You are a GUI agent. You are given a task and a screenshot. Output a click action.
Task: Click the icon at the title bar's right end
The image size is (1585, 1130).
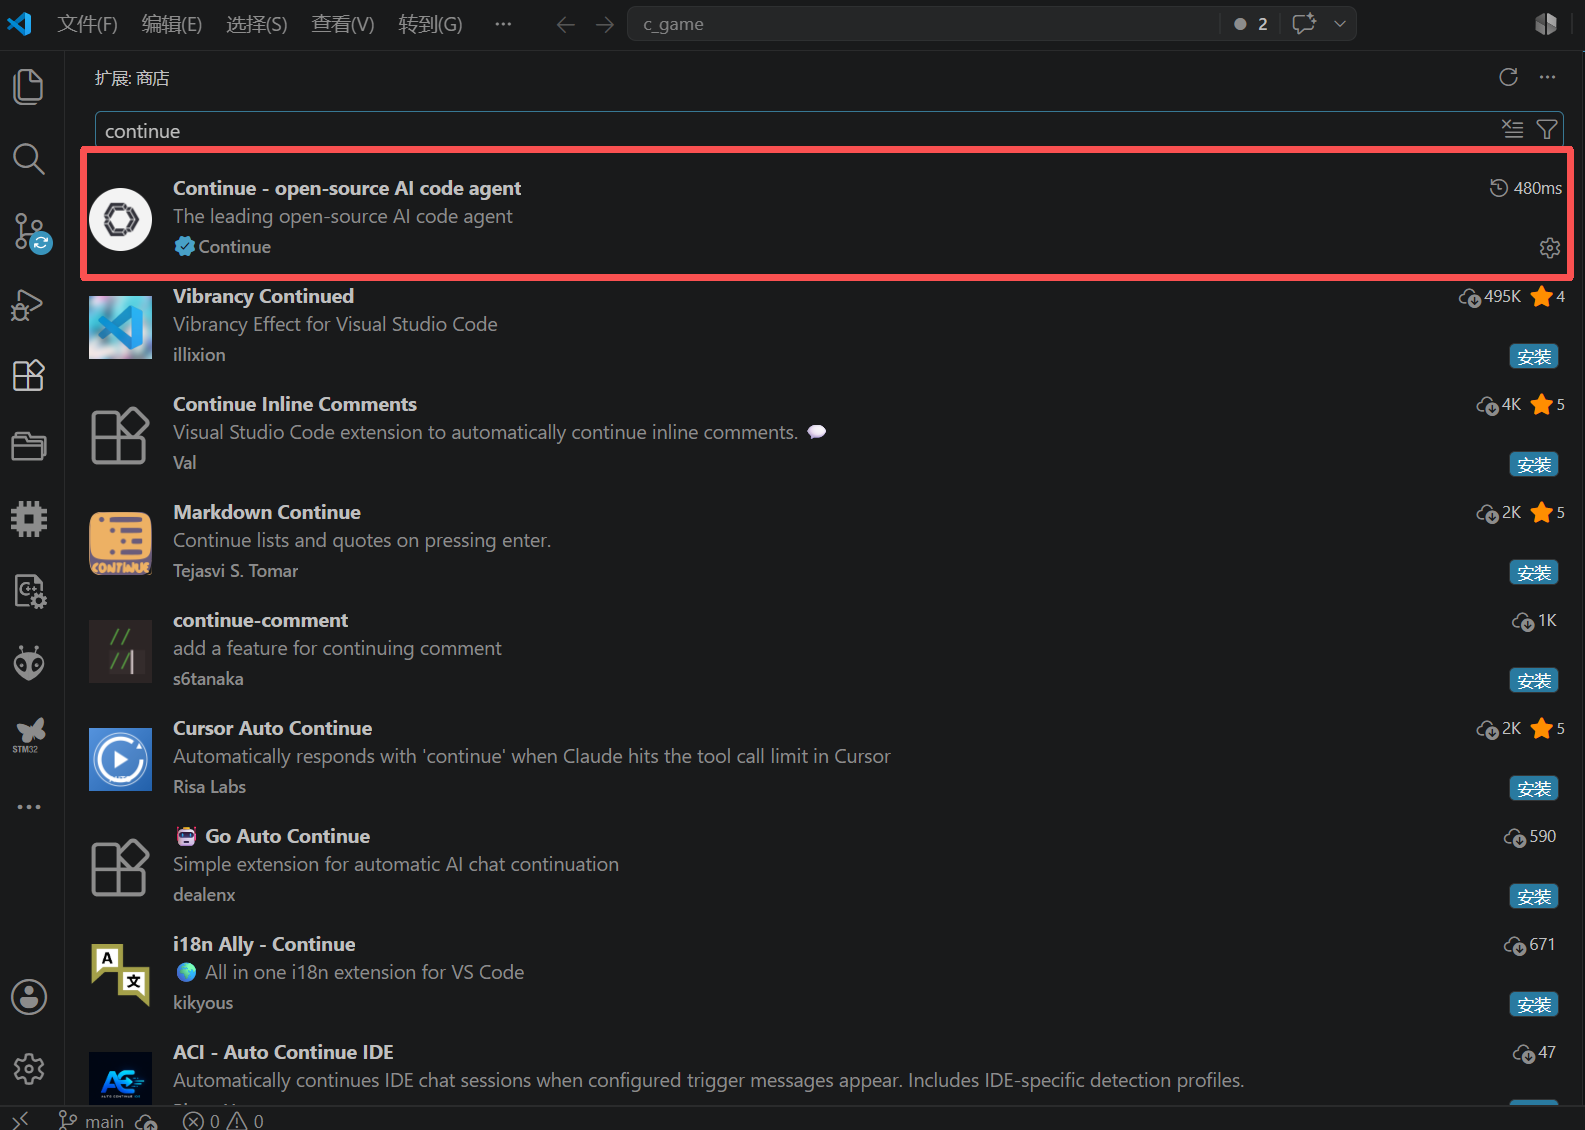point(1546,24)
